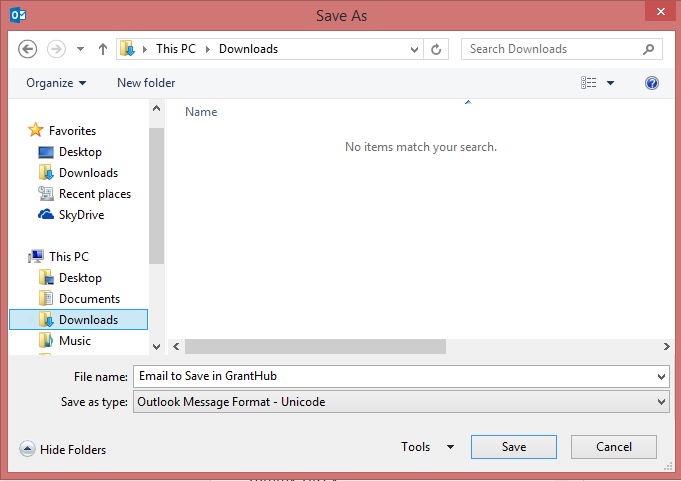The image size is (681, 481).
Task: Click the Save button
Action: coord(514,447)
